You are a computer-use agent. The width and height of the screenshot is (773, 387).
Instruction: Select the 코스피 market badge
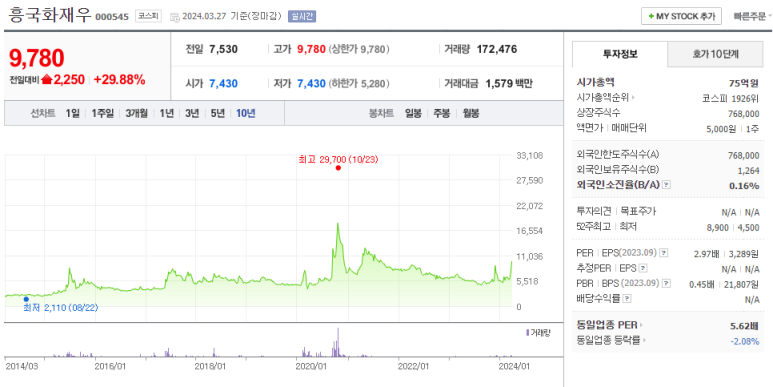click(x=148, y=17)
